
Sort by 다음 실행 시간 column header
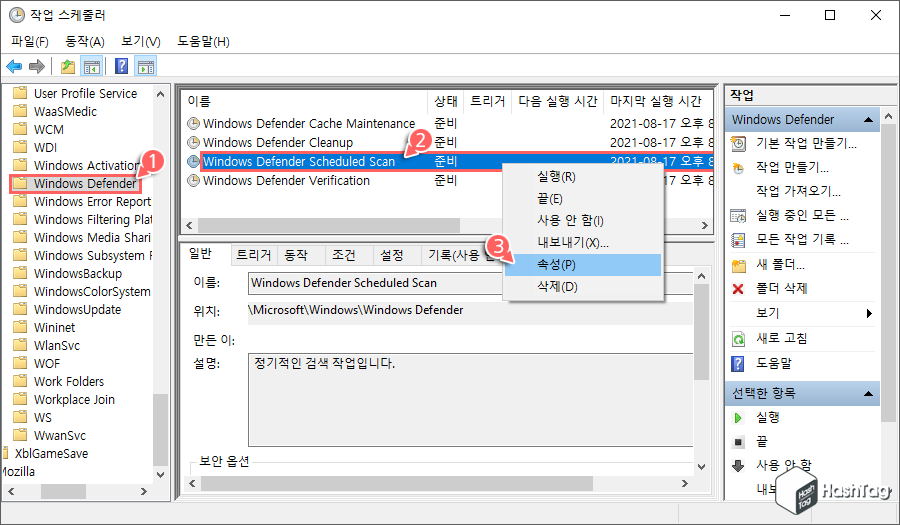point(557,102)
